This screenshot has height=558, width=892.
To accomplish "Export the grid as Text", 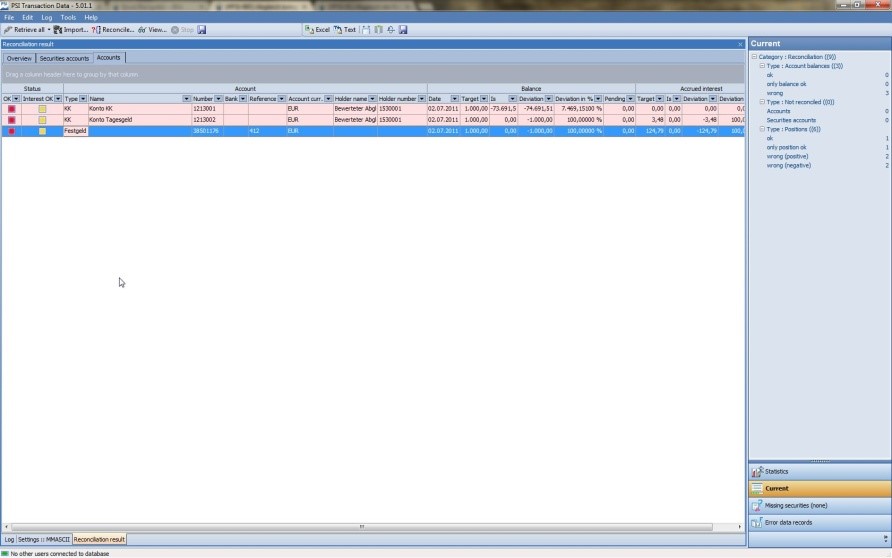I will [x=345, y=30].
